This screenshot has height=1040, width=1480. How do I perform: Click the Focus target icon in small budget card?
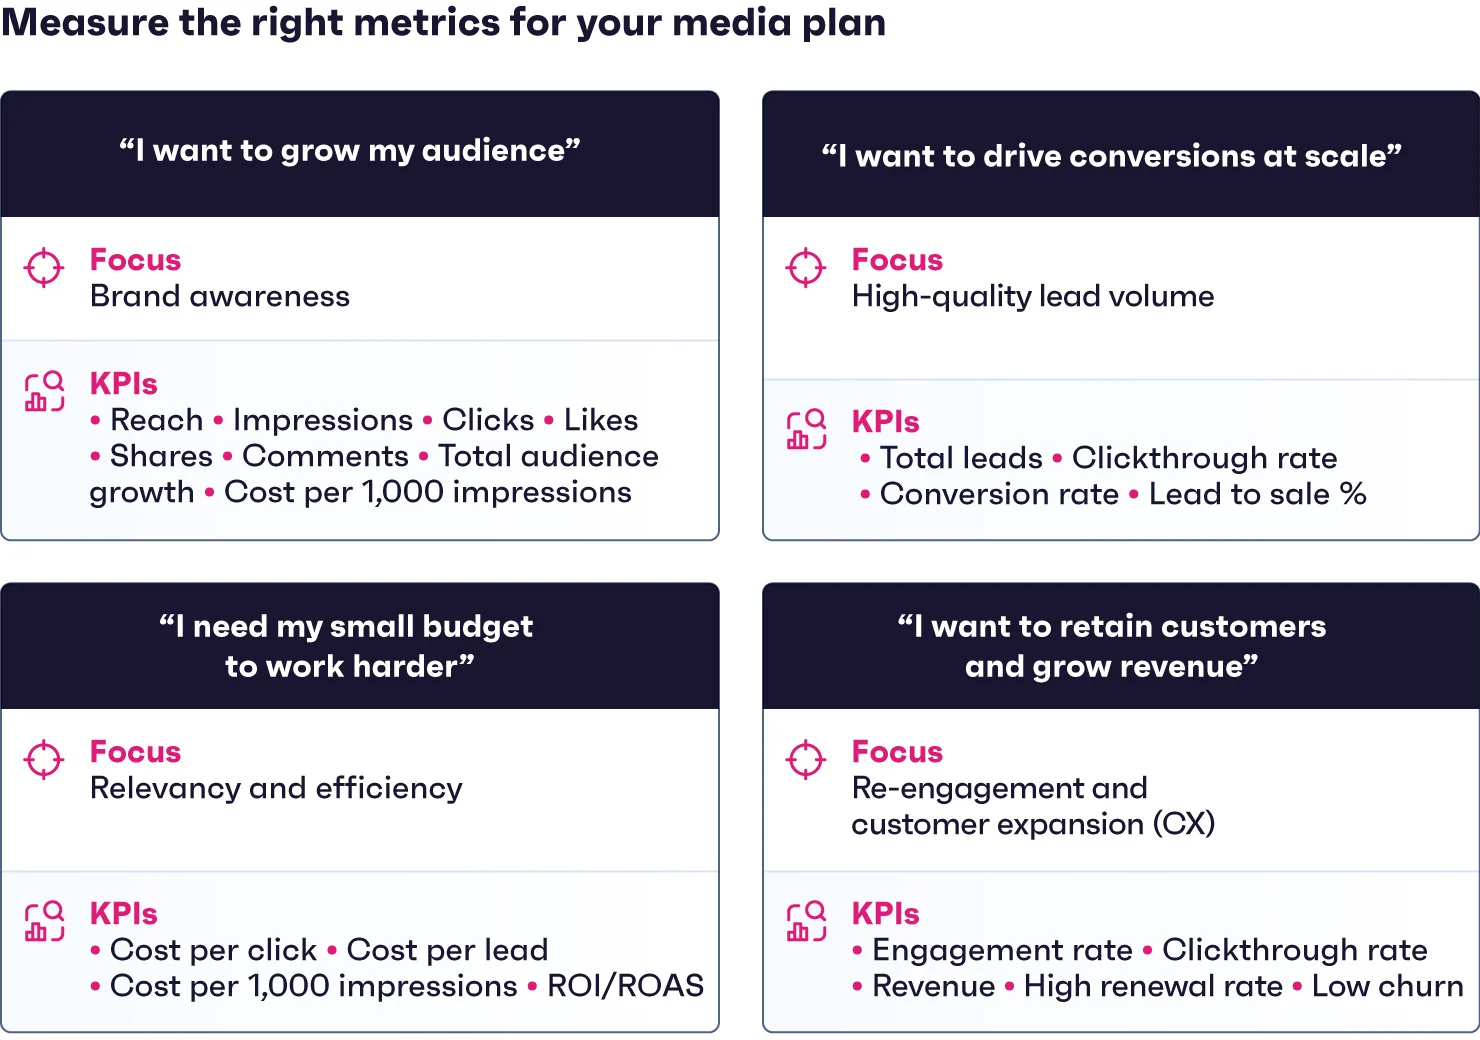click(x=44, y=760)
